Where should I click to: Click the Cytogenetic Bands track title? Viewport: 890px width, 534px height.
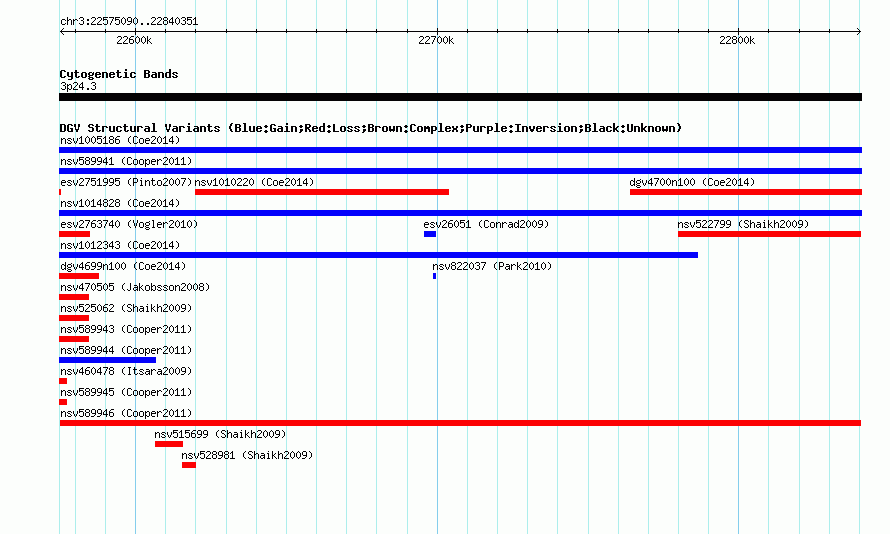click(x=119, y=74)
